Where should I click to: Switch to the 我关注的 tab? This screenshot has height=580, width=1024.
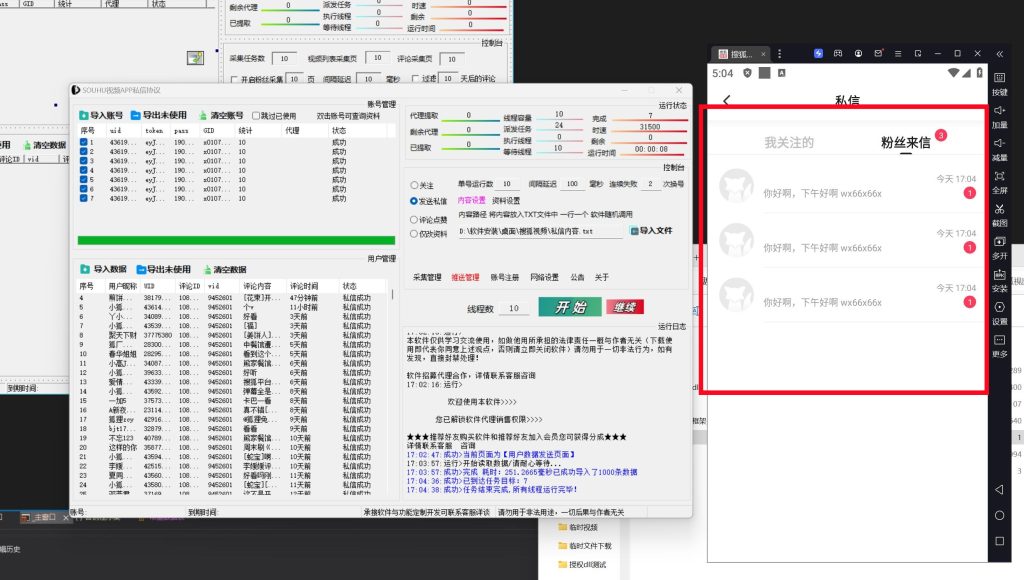tap(789, 143)
